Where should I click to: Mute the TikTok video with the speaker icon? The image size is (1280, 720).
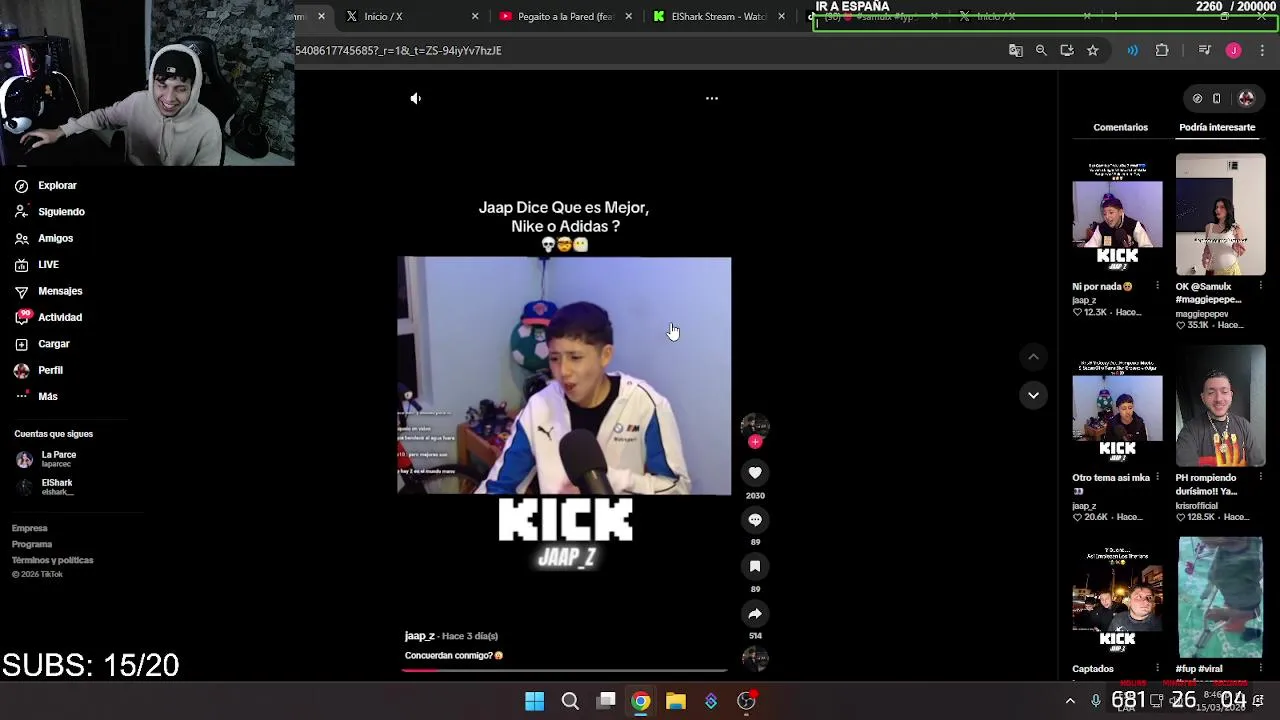coord(416,98)
